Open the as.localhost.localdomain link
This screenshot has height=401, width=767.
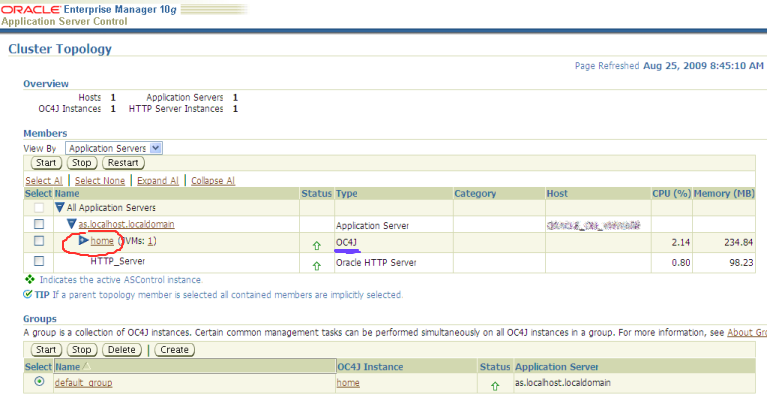coord(126,224)
